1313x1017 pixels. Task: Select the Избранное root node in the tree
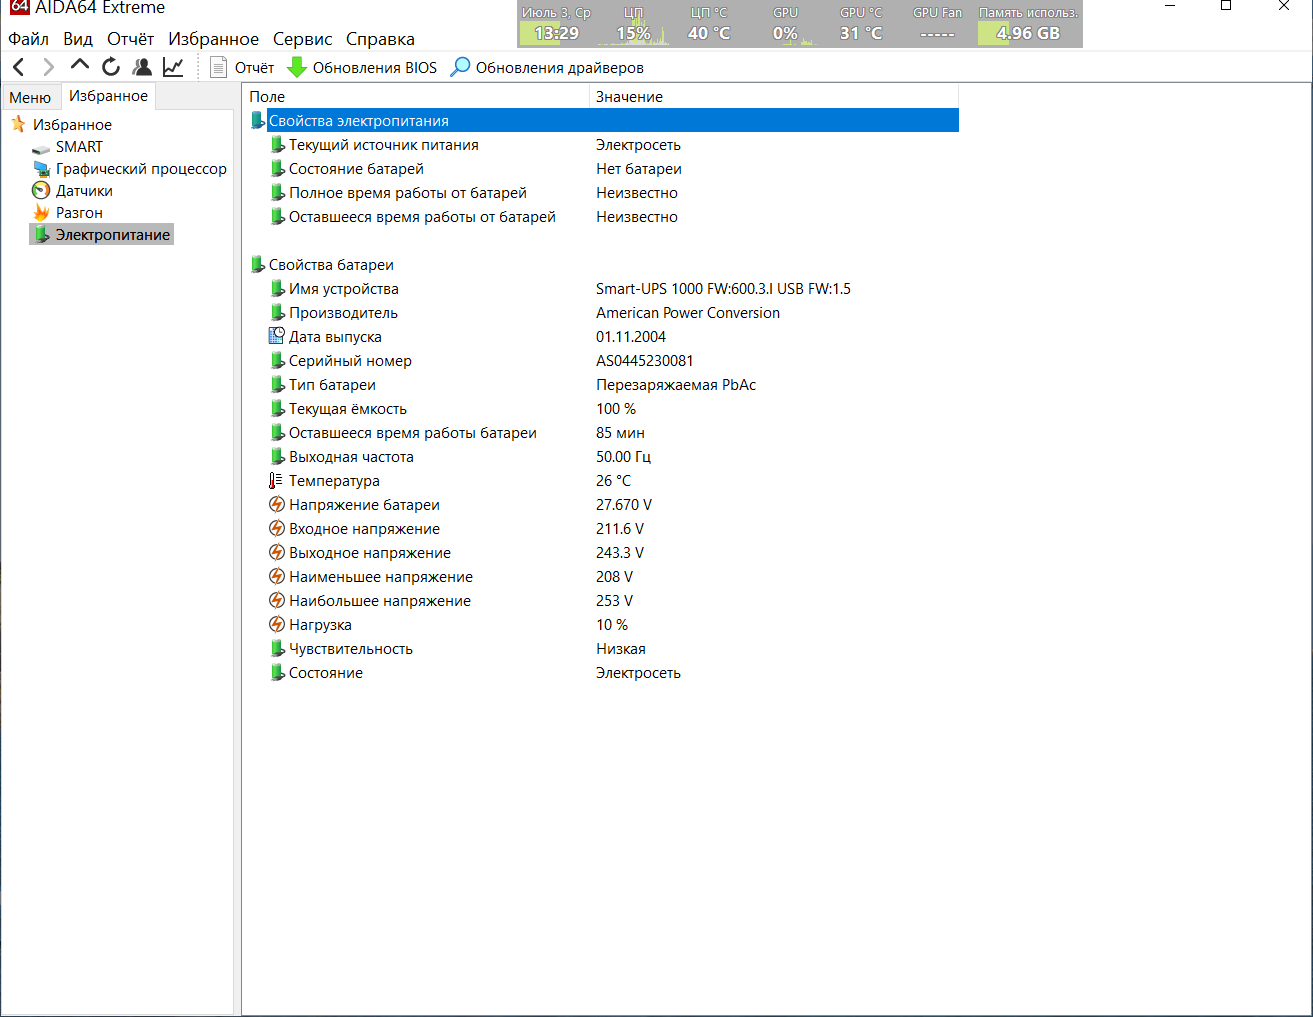[72, 125]
